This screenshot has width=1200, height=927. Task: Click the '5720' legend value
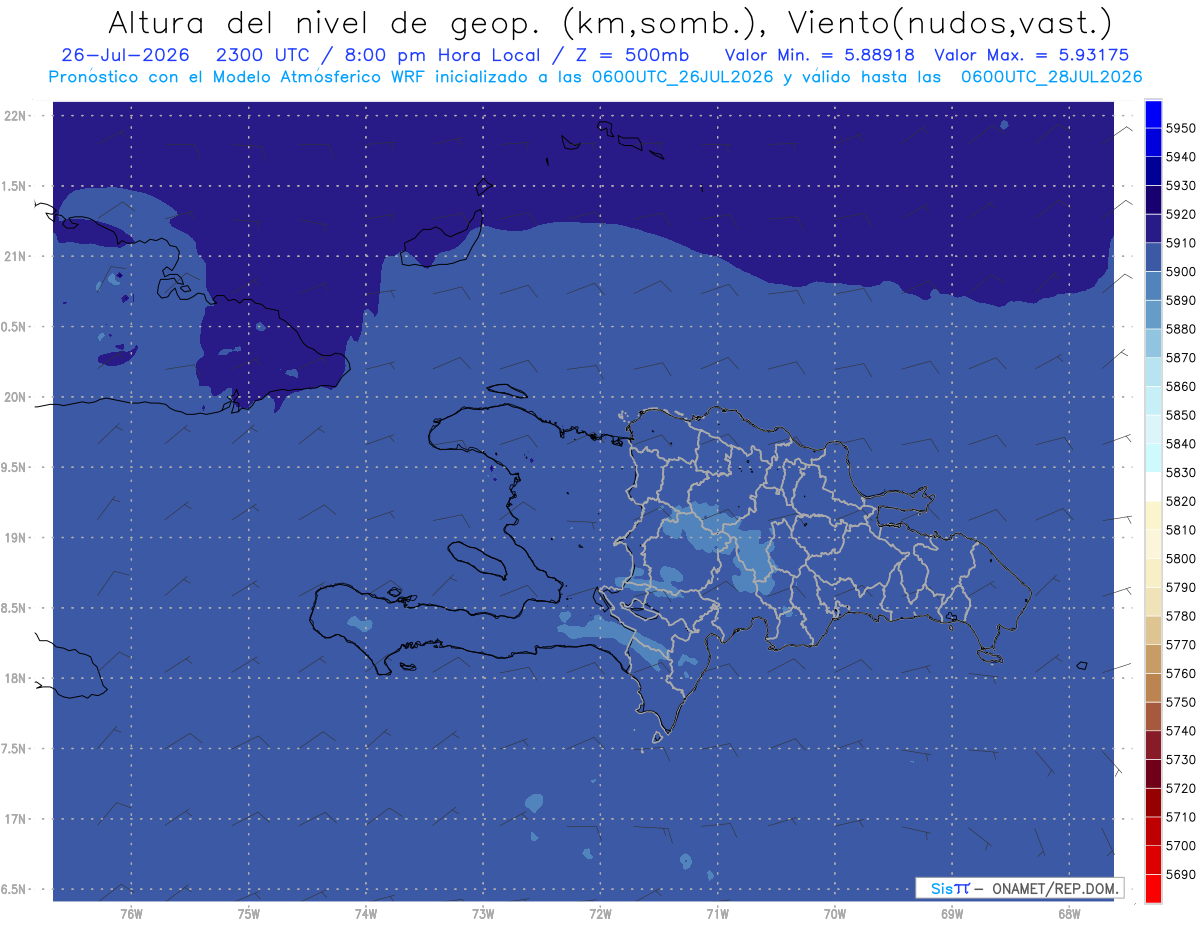click(x=1181, y=788)
